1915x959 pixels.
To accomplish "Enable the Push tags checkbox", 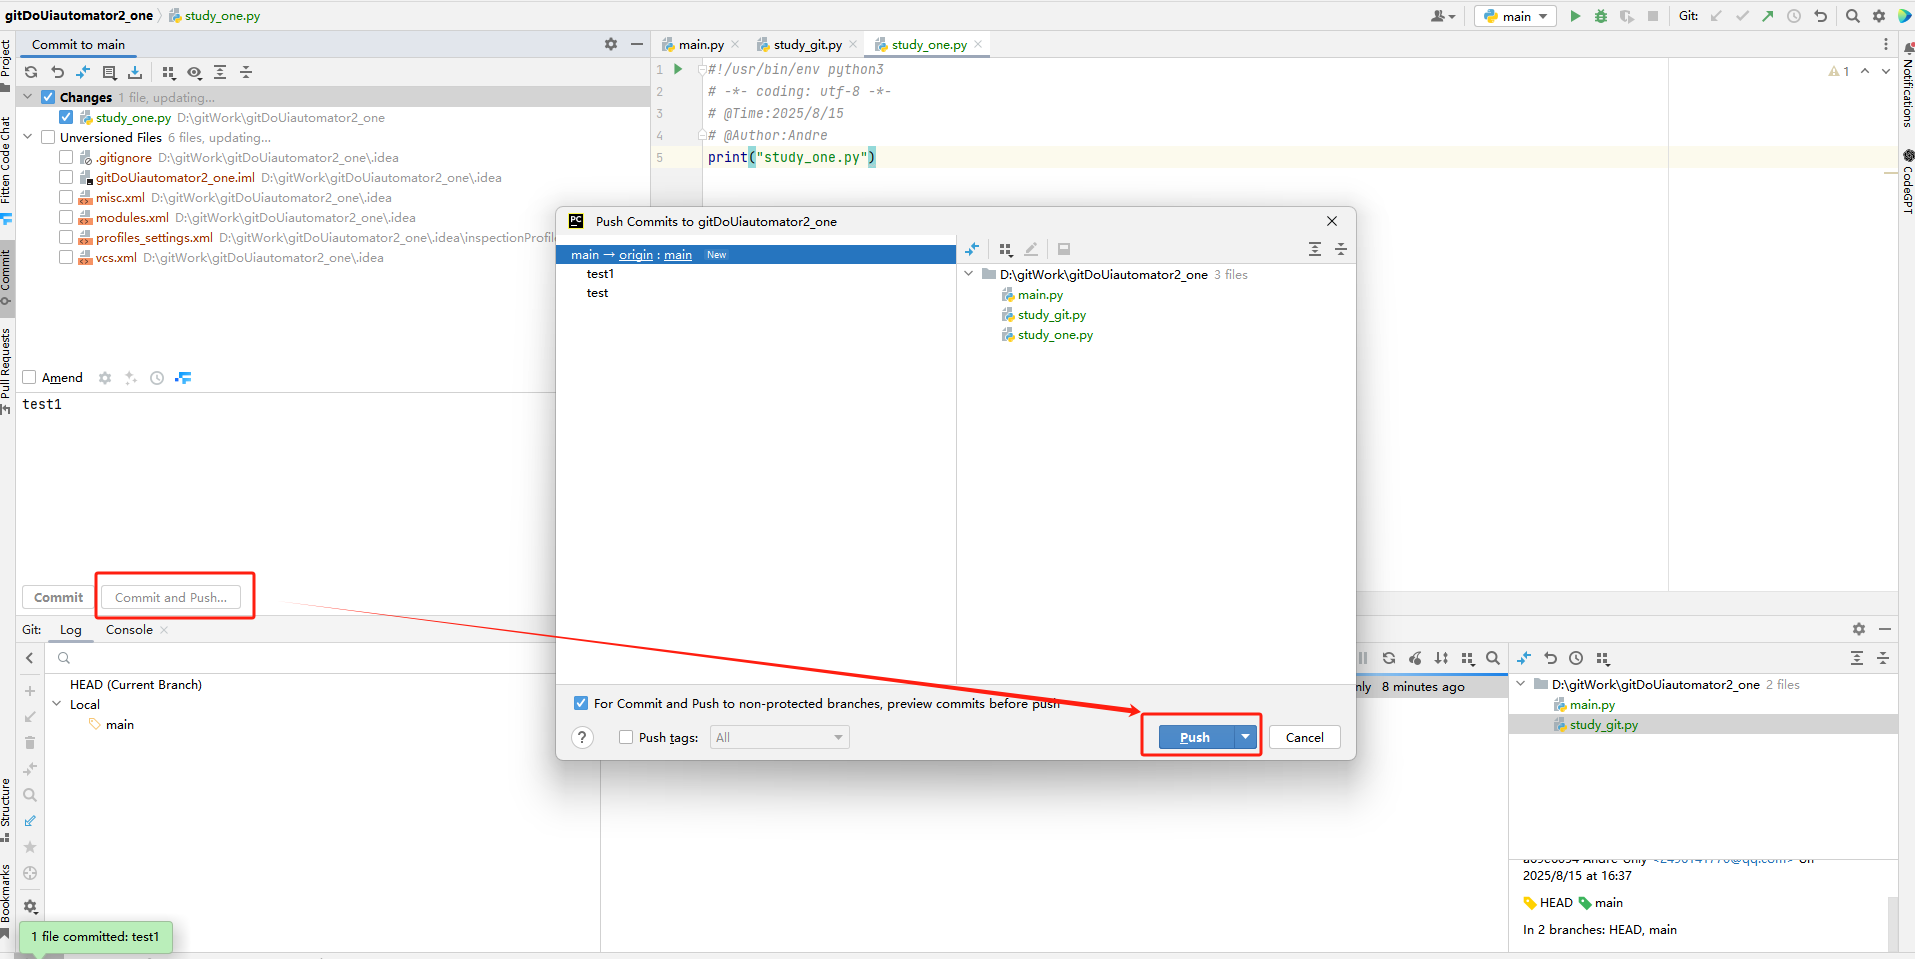I will point(626,737).
